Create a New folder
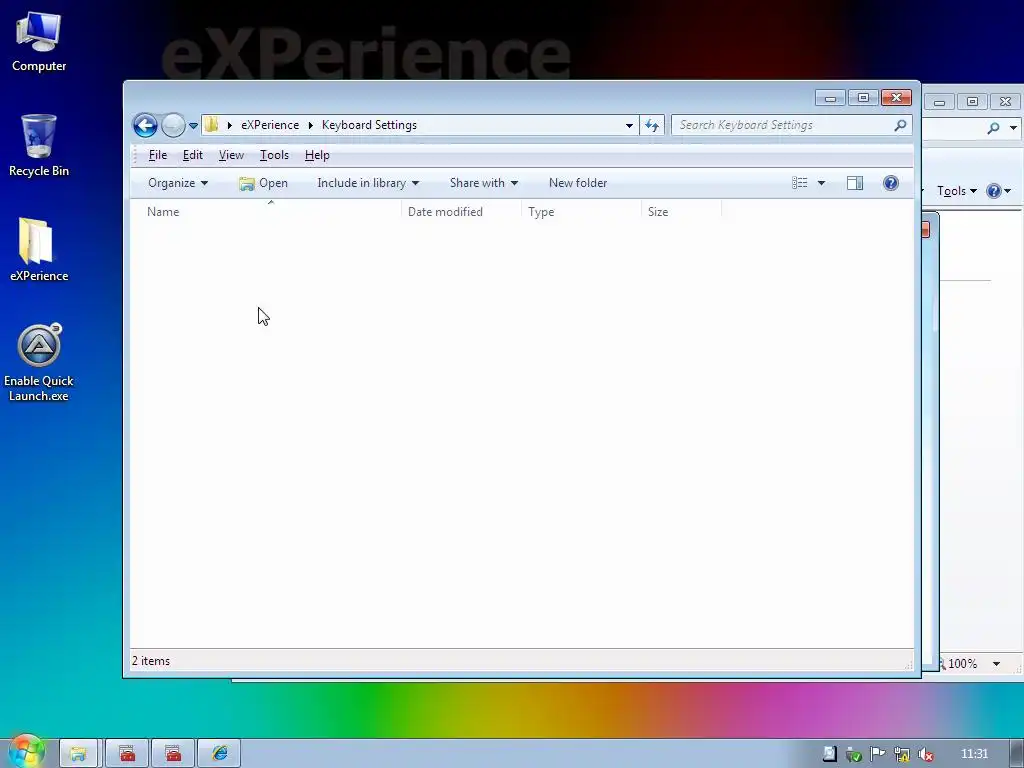The image size is (1024, 768). (x=578, y=183)
